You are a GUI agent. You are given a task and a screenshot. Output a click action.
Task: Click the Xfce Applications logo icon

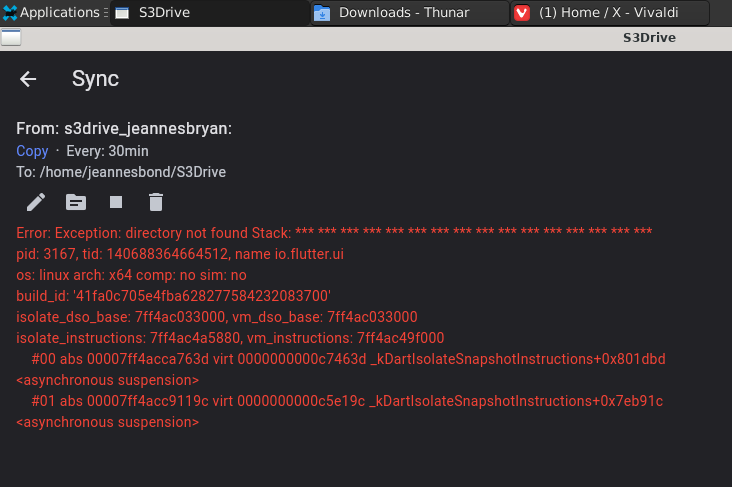tap(10, 13)
